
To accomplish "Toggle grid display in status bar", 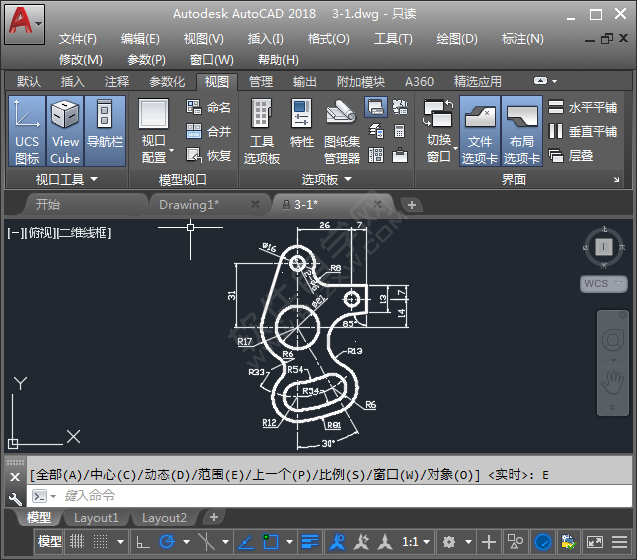I will tap(76, 541).
